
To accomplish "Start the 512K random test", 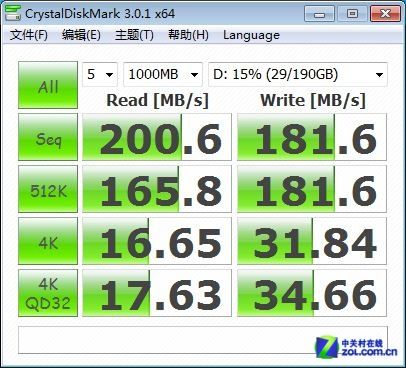I will point(48,189).
